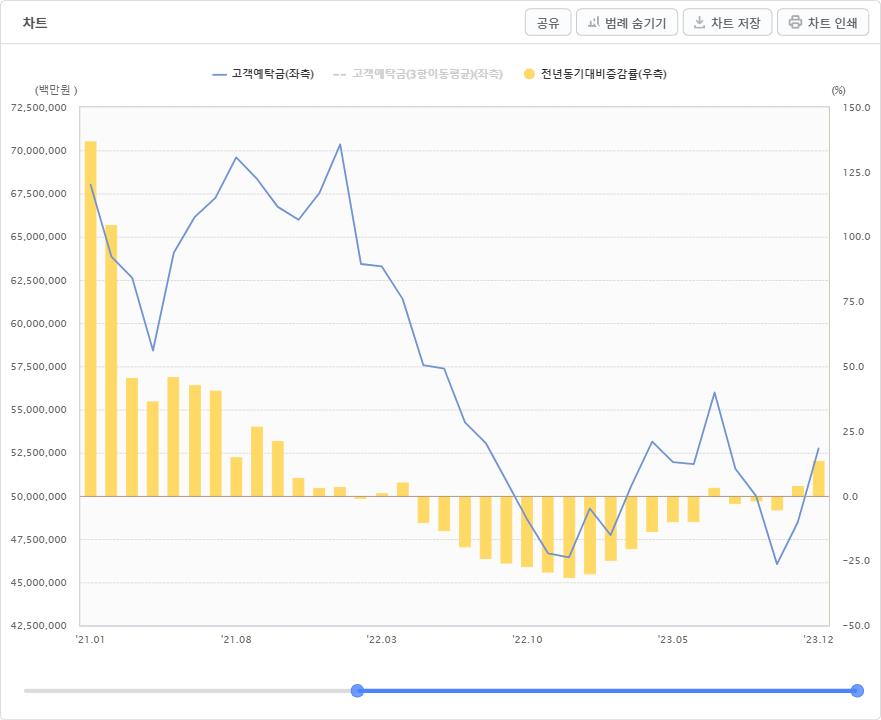Click the 차트 저장 download icon
The image size is (881, 720).
(x=699, y=22)
